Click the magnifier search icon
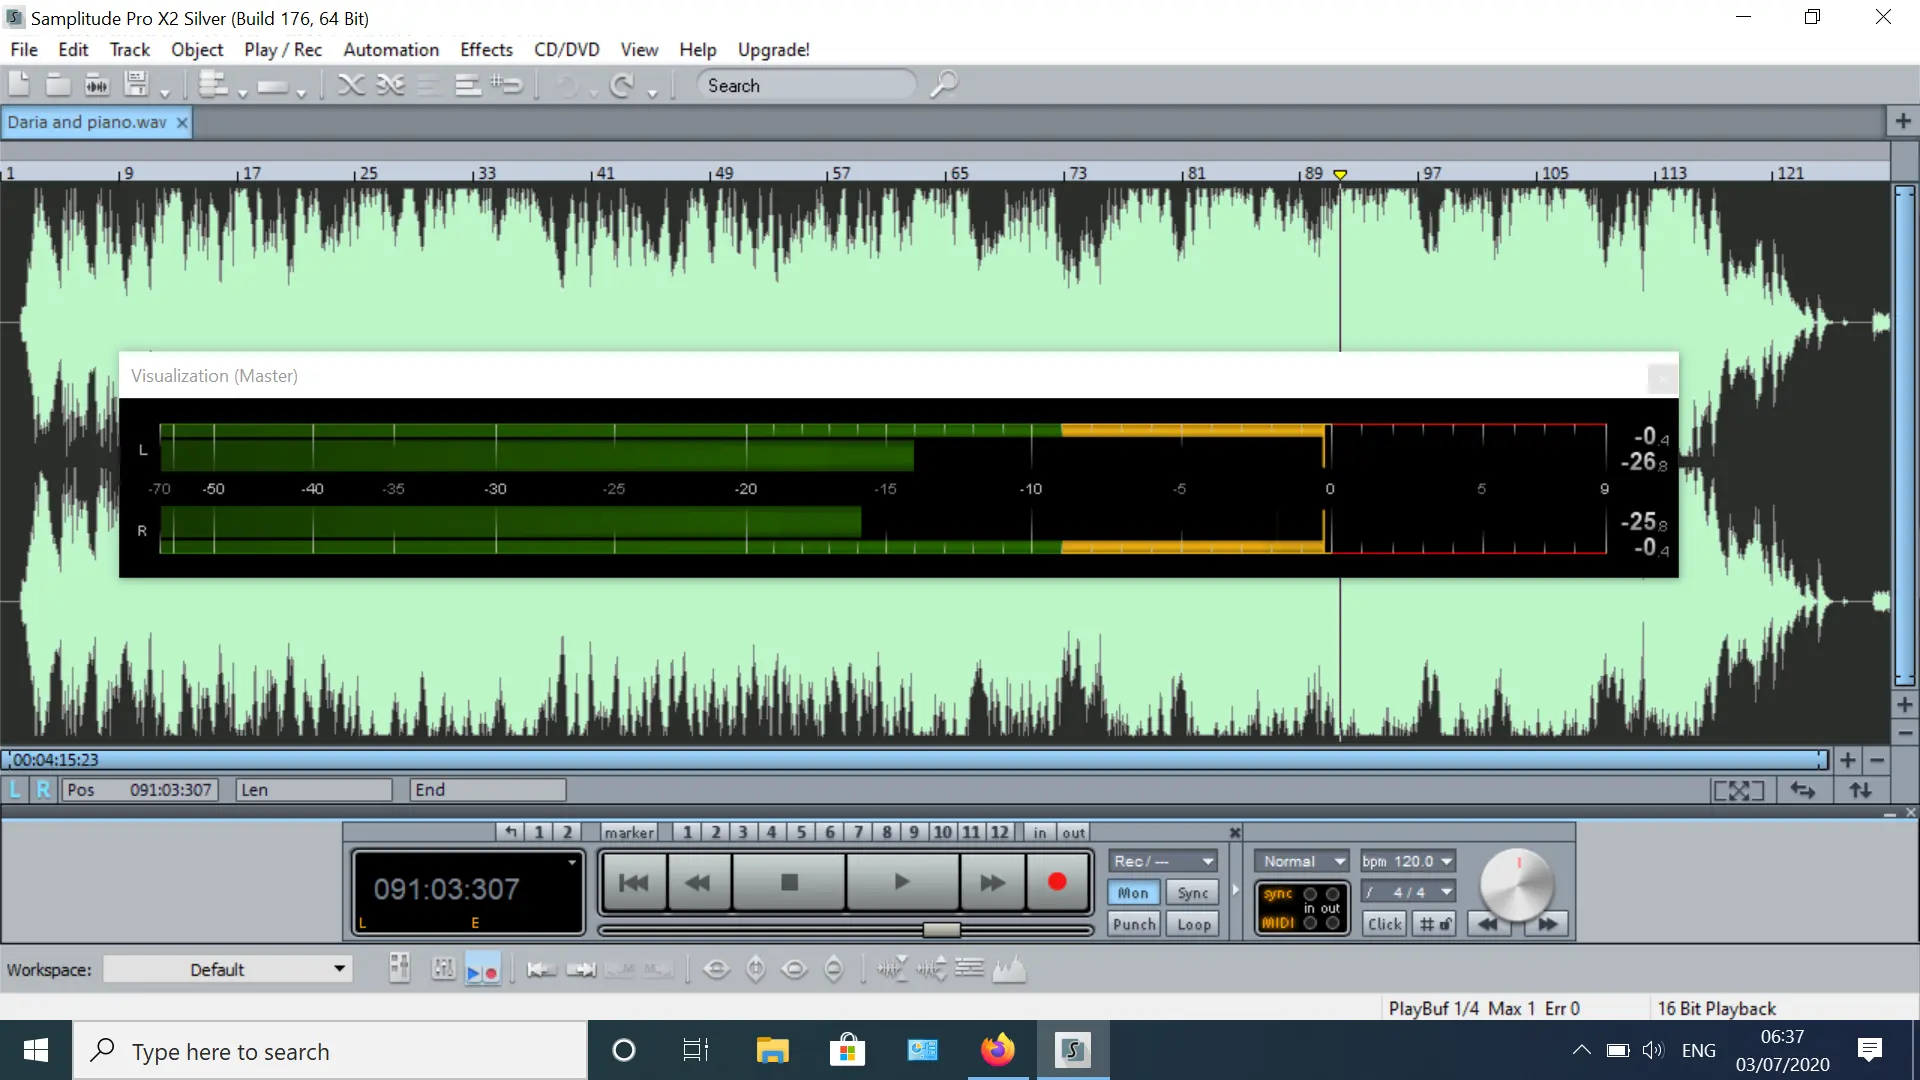Viewport: 1920px width, 1080px height. click(x=943, y=85)
